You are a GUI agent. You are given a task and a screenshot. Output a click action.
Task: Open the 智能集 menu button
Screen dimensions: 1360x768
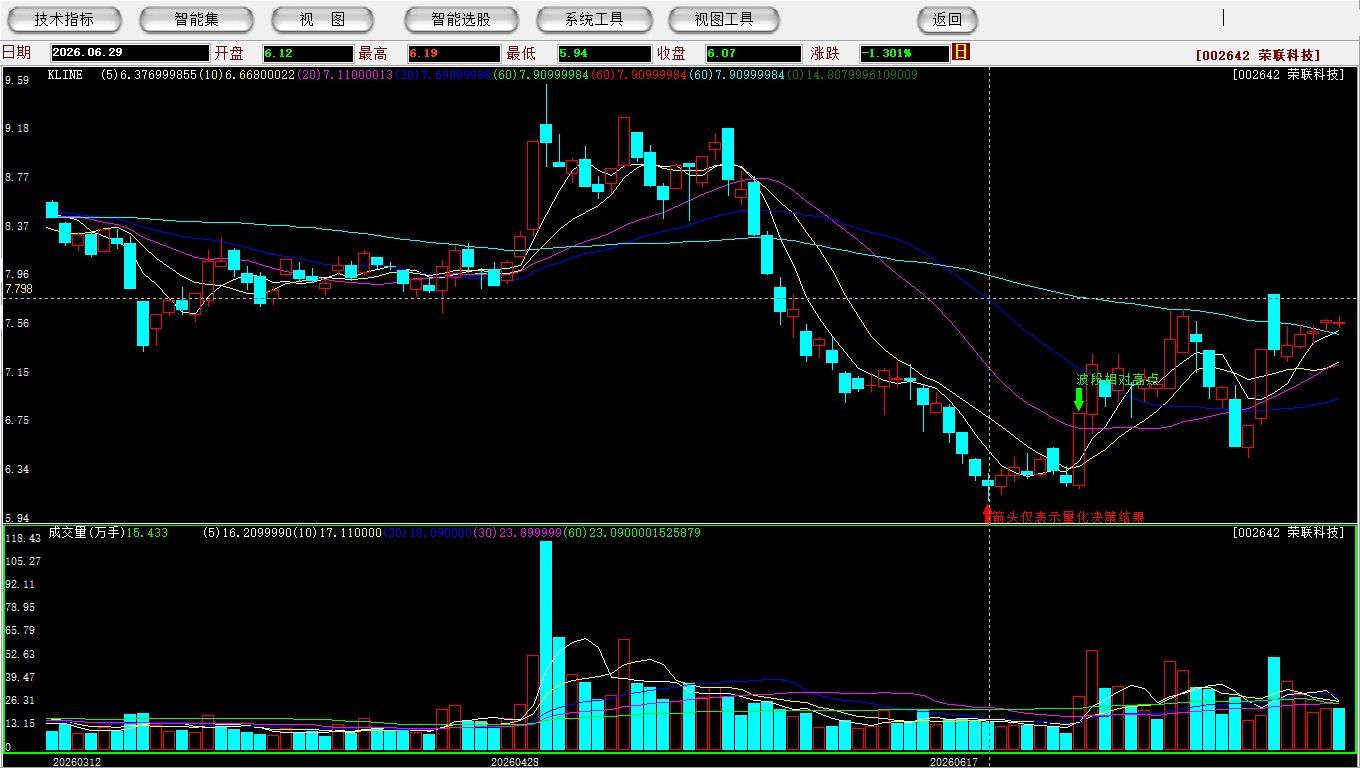pyautogui.click(x=196, y=19)
